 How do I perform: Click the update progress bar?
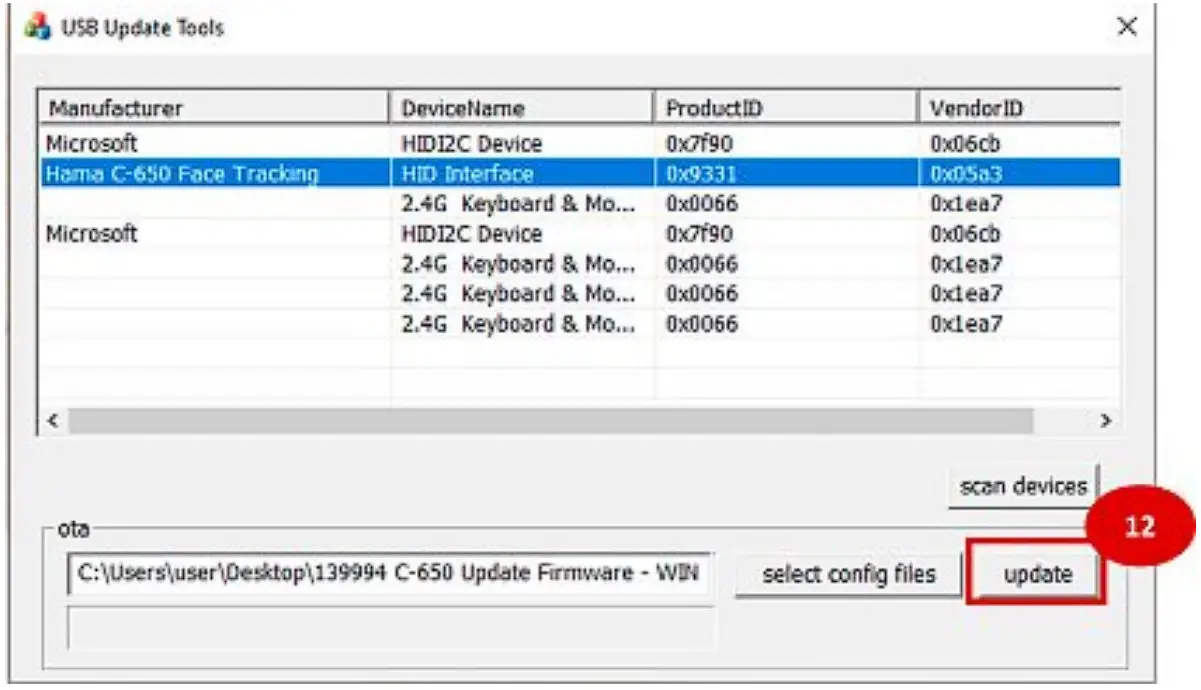390,628
